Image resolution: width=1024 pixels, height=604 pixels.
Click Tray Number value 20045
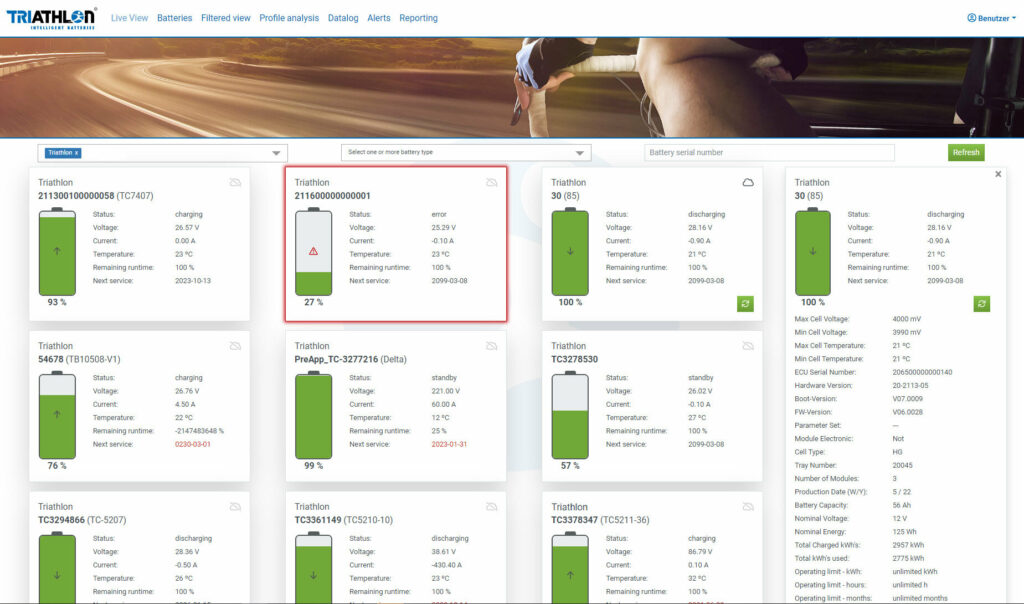click(x=903, y=466)
